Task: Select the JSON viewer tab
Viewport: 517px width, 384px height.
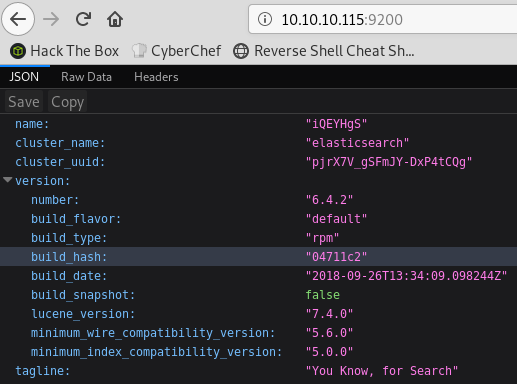Action: (x=24, y=77)
